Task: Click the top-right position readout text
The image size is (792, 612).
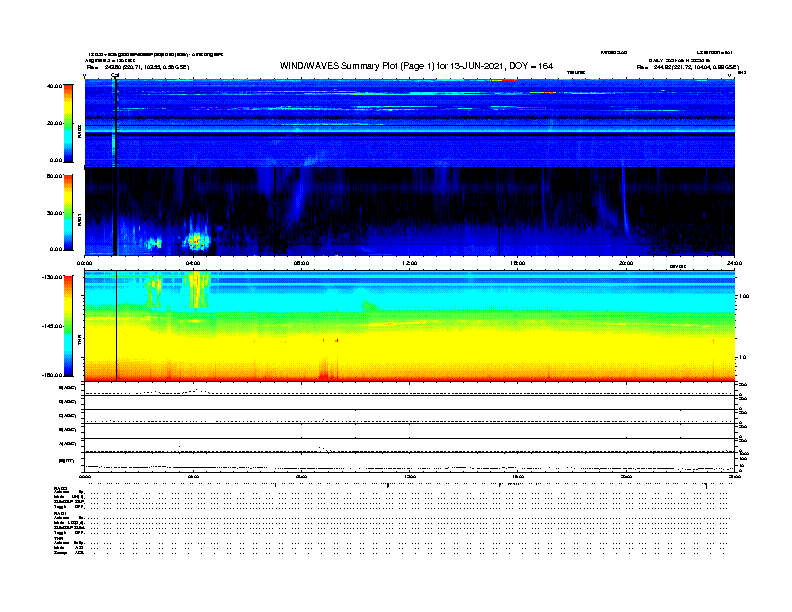Action: click(687, 67)
